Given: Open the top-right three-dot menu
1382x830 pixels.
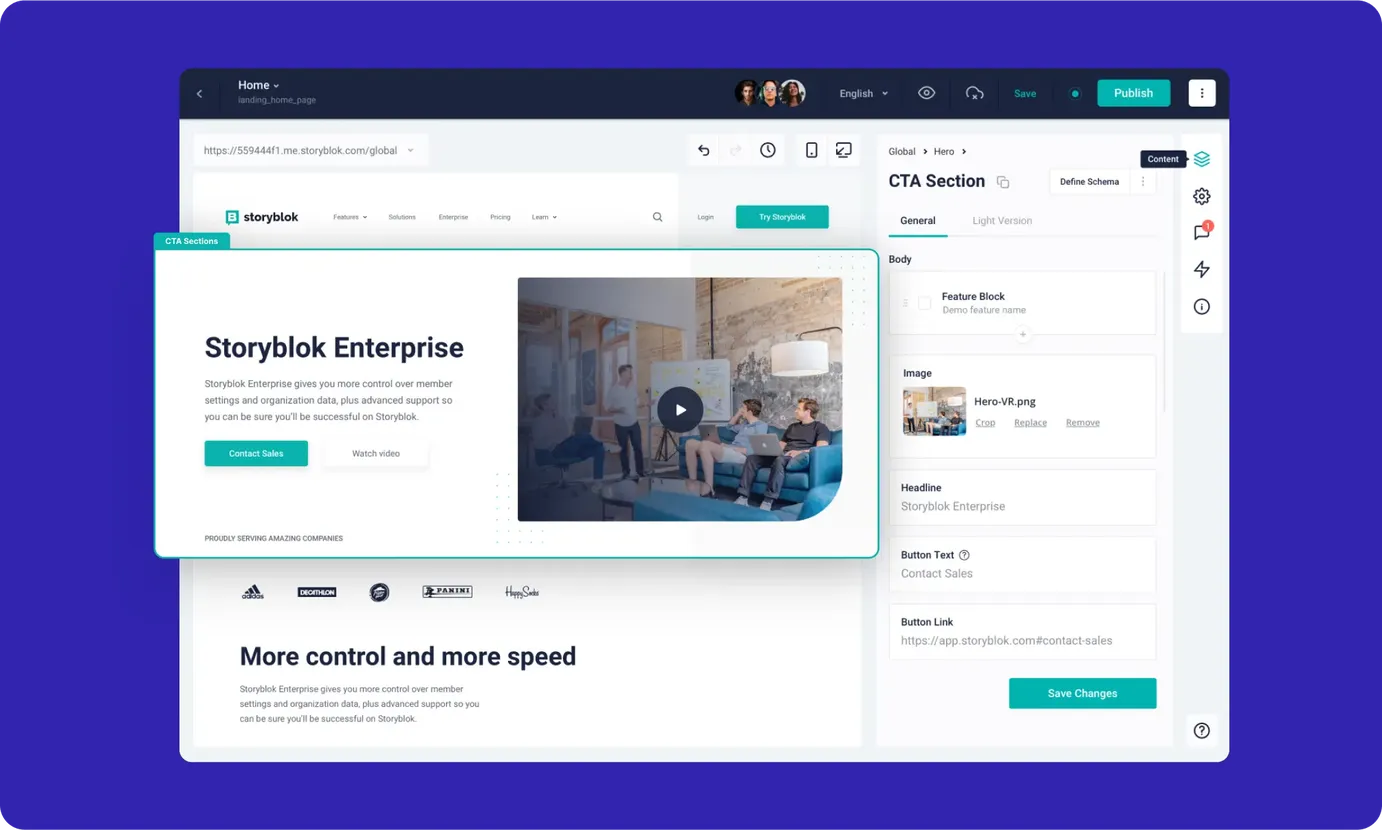Looking at the screenshot, I should [x=1202, y=93].
